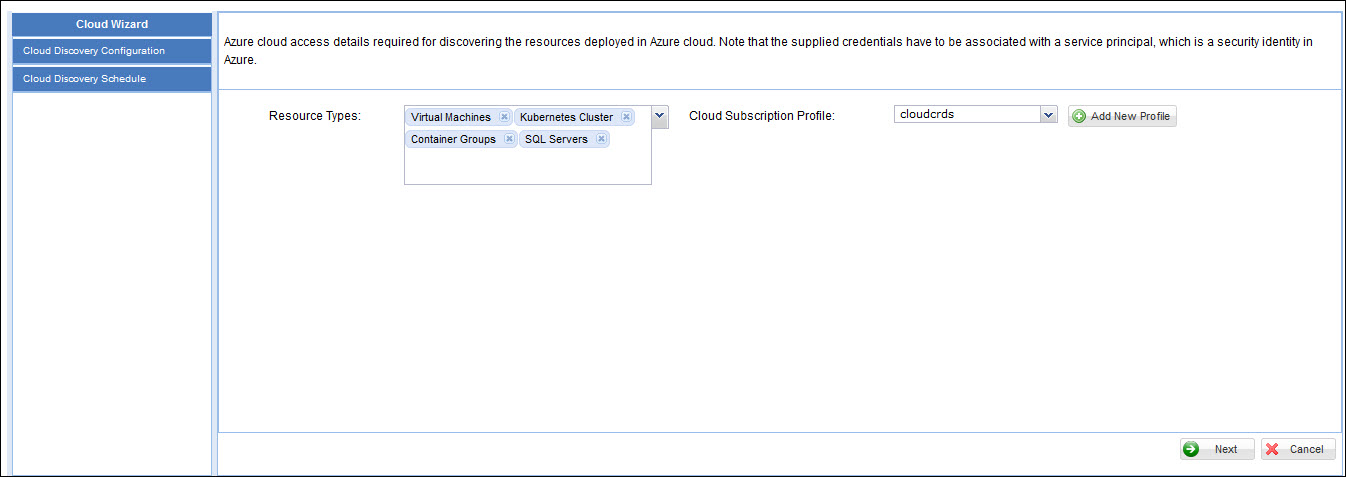The height and width of the screenshot is (477, 1346).
Task: Click the red X icon on Cancel
Action: click(1272, 449)
